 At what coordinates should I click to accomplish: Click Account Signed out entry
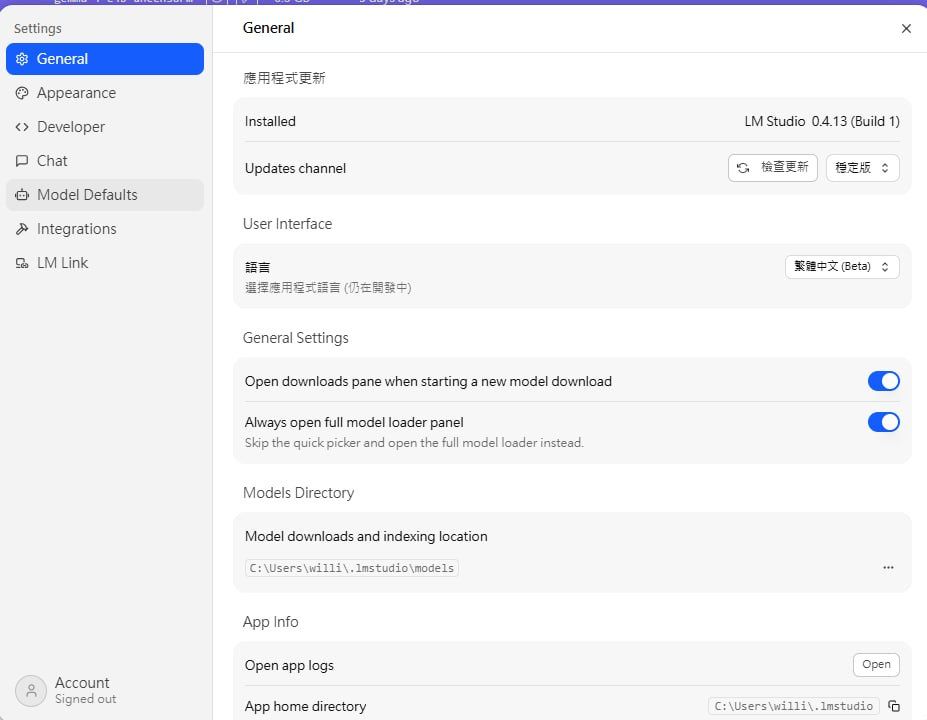tap(66, 690)
